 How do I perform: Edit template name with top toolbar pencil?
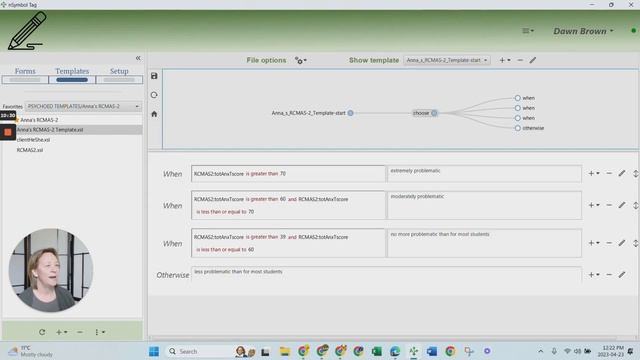click(533, 60)
